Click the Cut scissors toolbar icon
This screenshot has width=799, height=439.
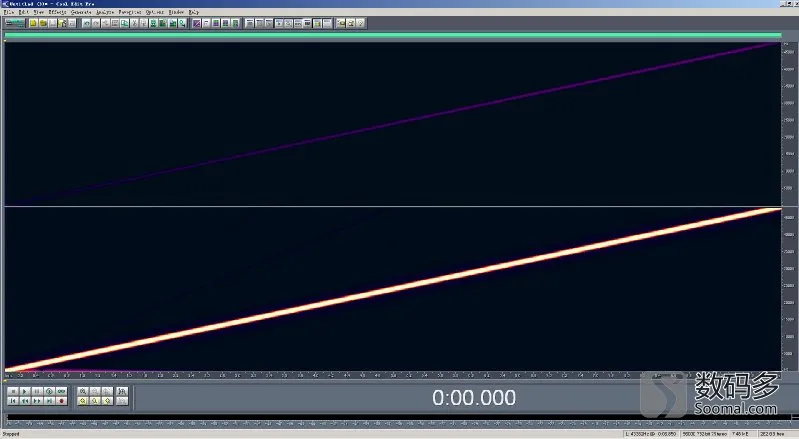[x=134, y=23]
